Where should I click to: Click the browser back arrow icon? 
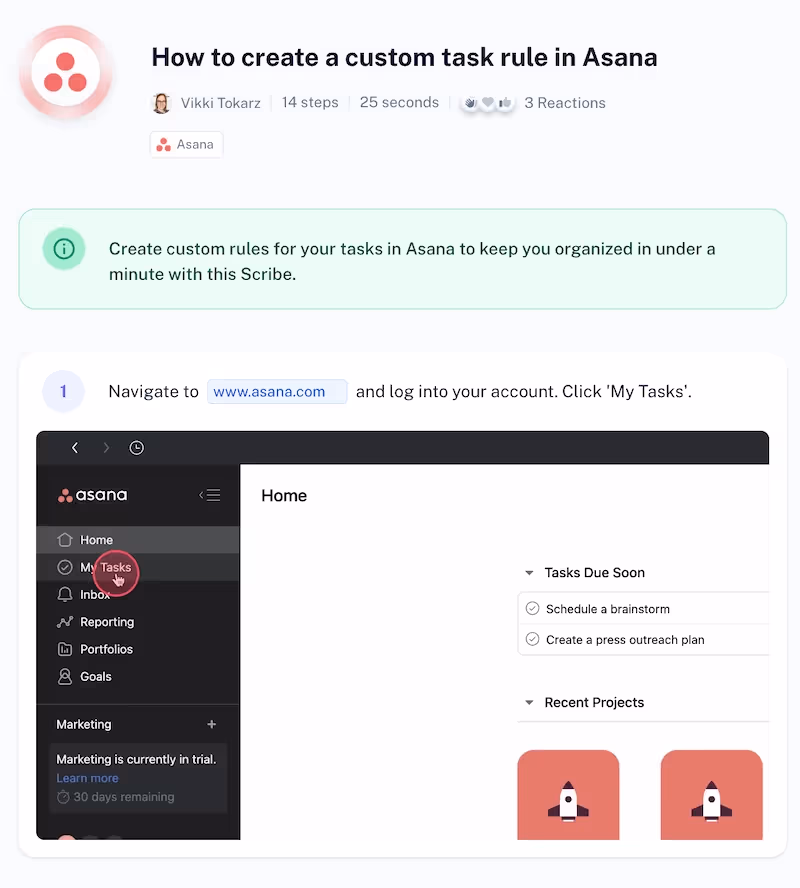pos(75,448)
